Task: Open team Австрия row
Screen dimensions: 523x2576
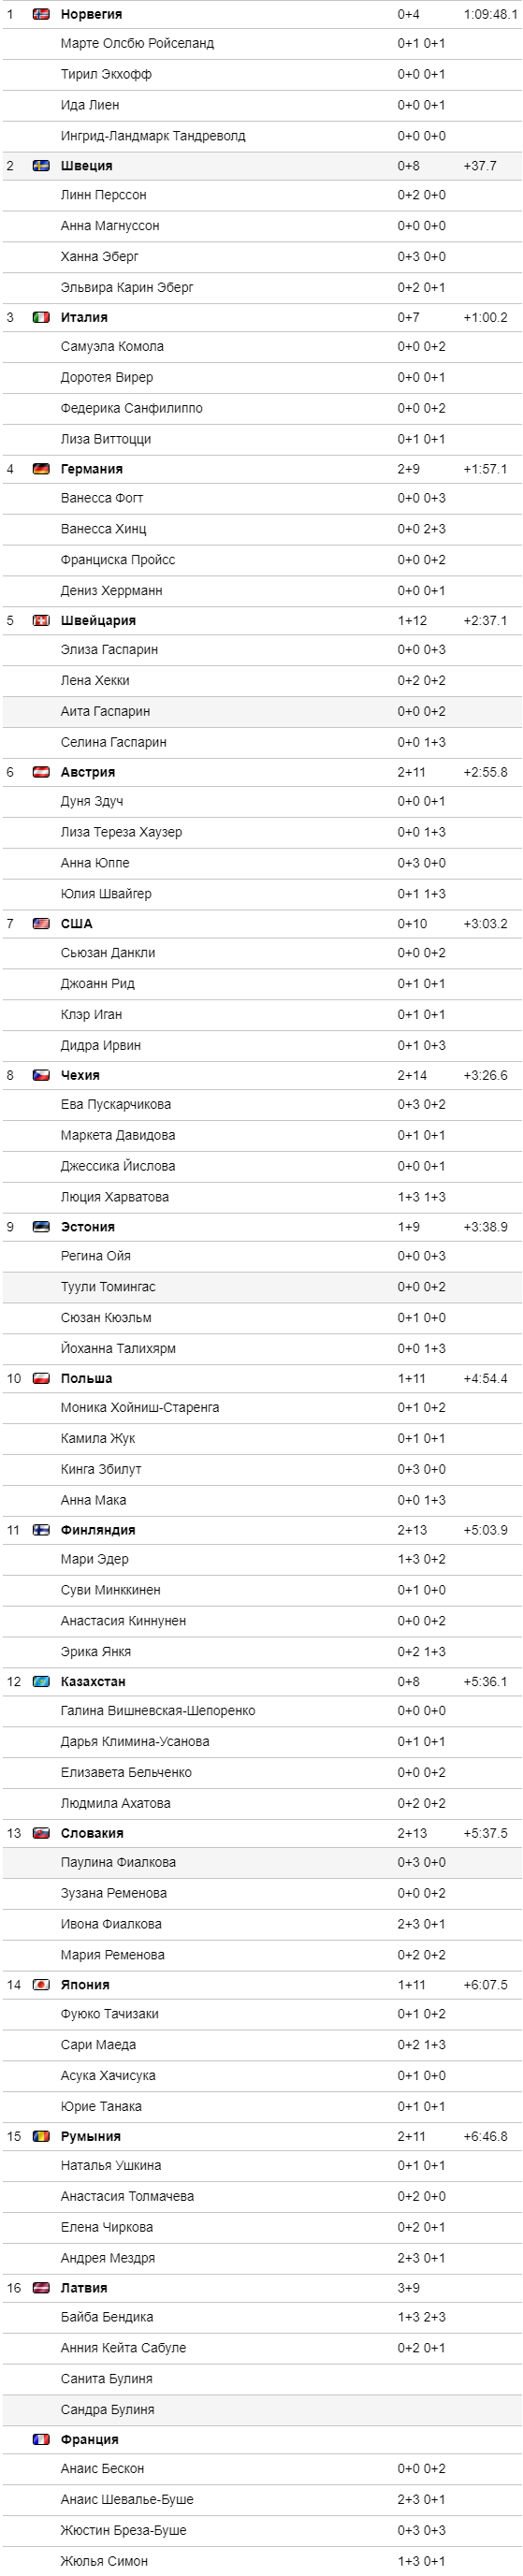Action: coord(262,772)
